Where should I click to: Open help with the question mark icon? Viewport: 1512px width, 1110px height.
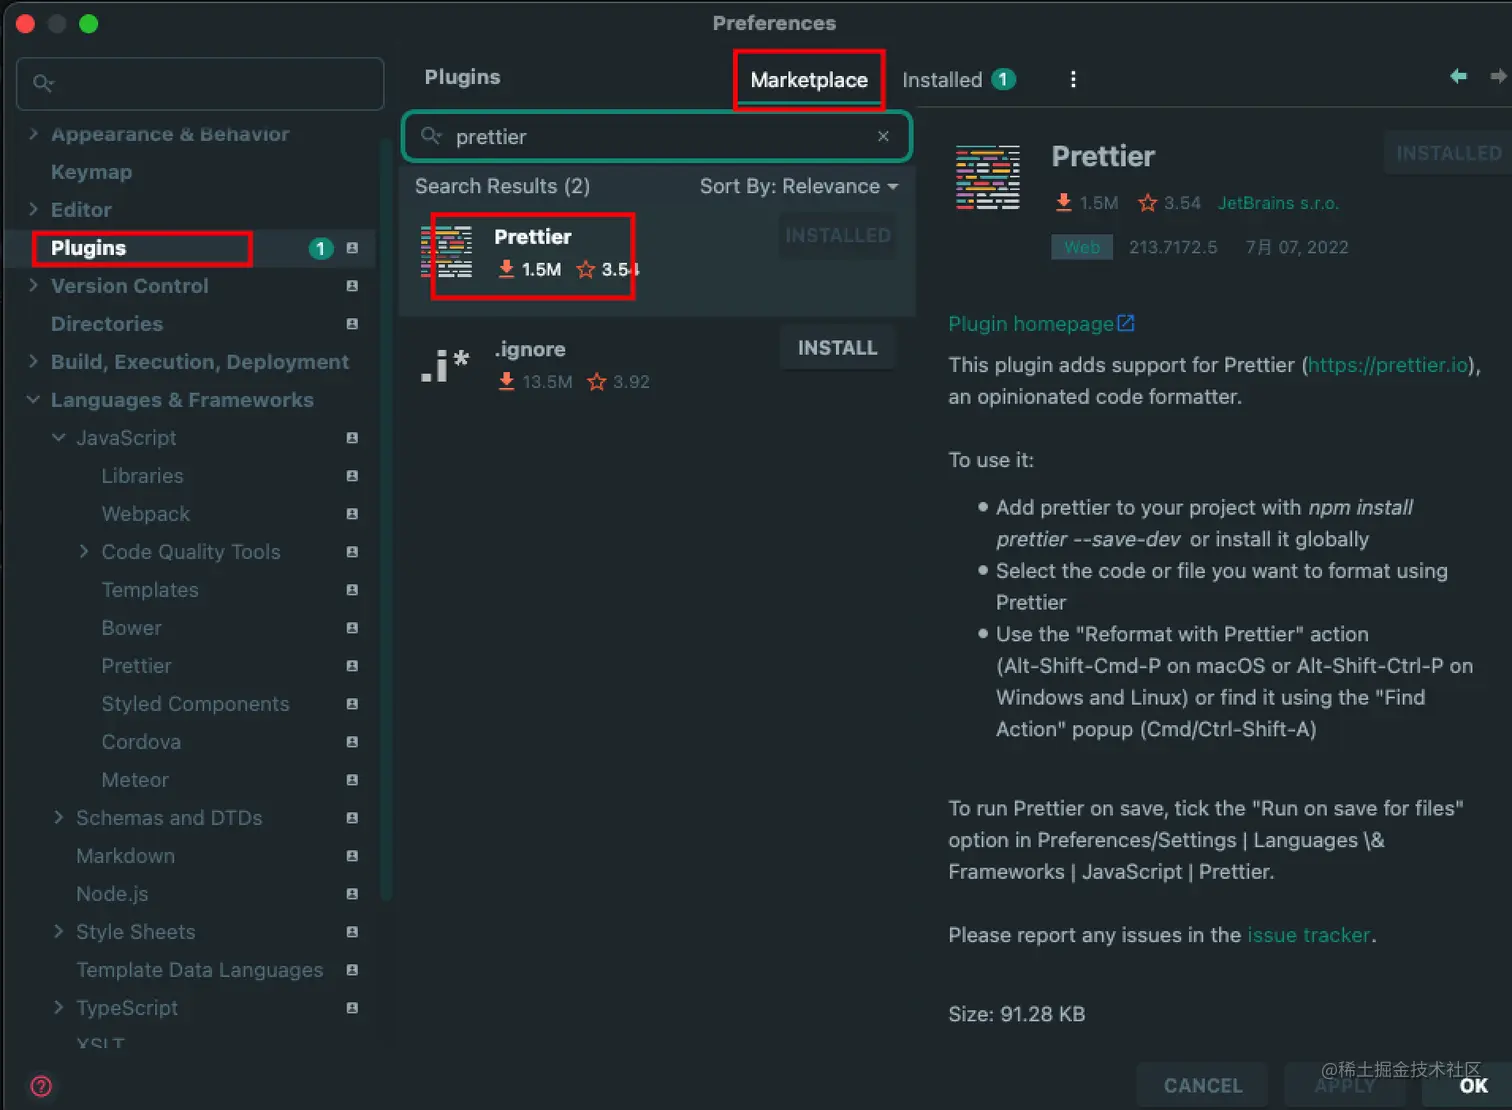pos(41,1086)
